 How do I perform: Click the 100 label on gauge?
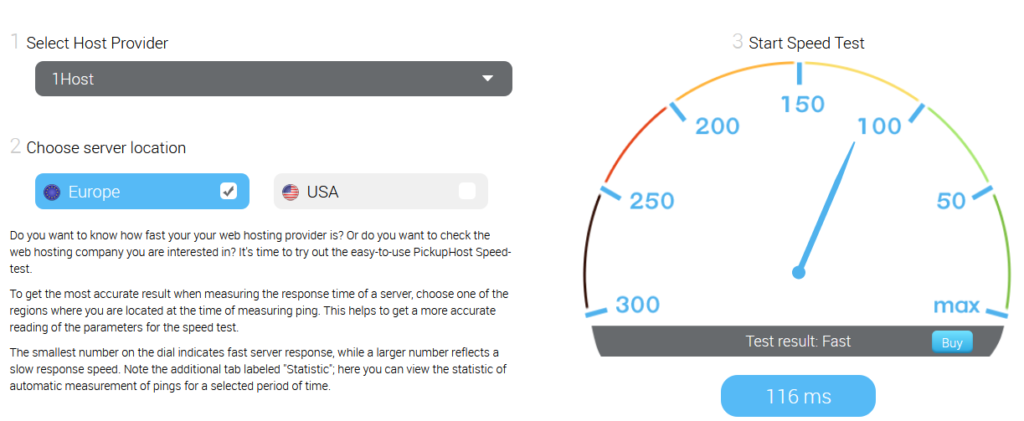point(879,126)
